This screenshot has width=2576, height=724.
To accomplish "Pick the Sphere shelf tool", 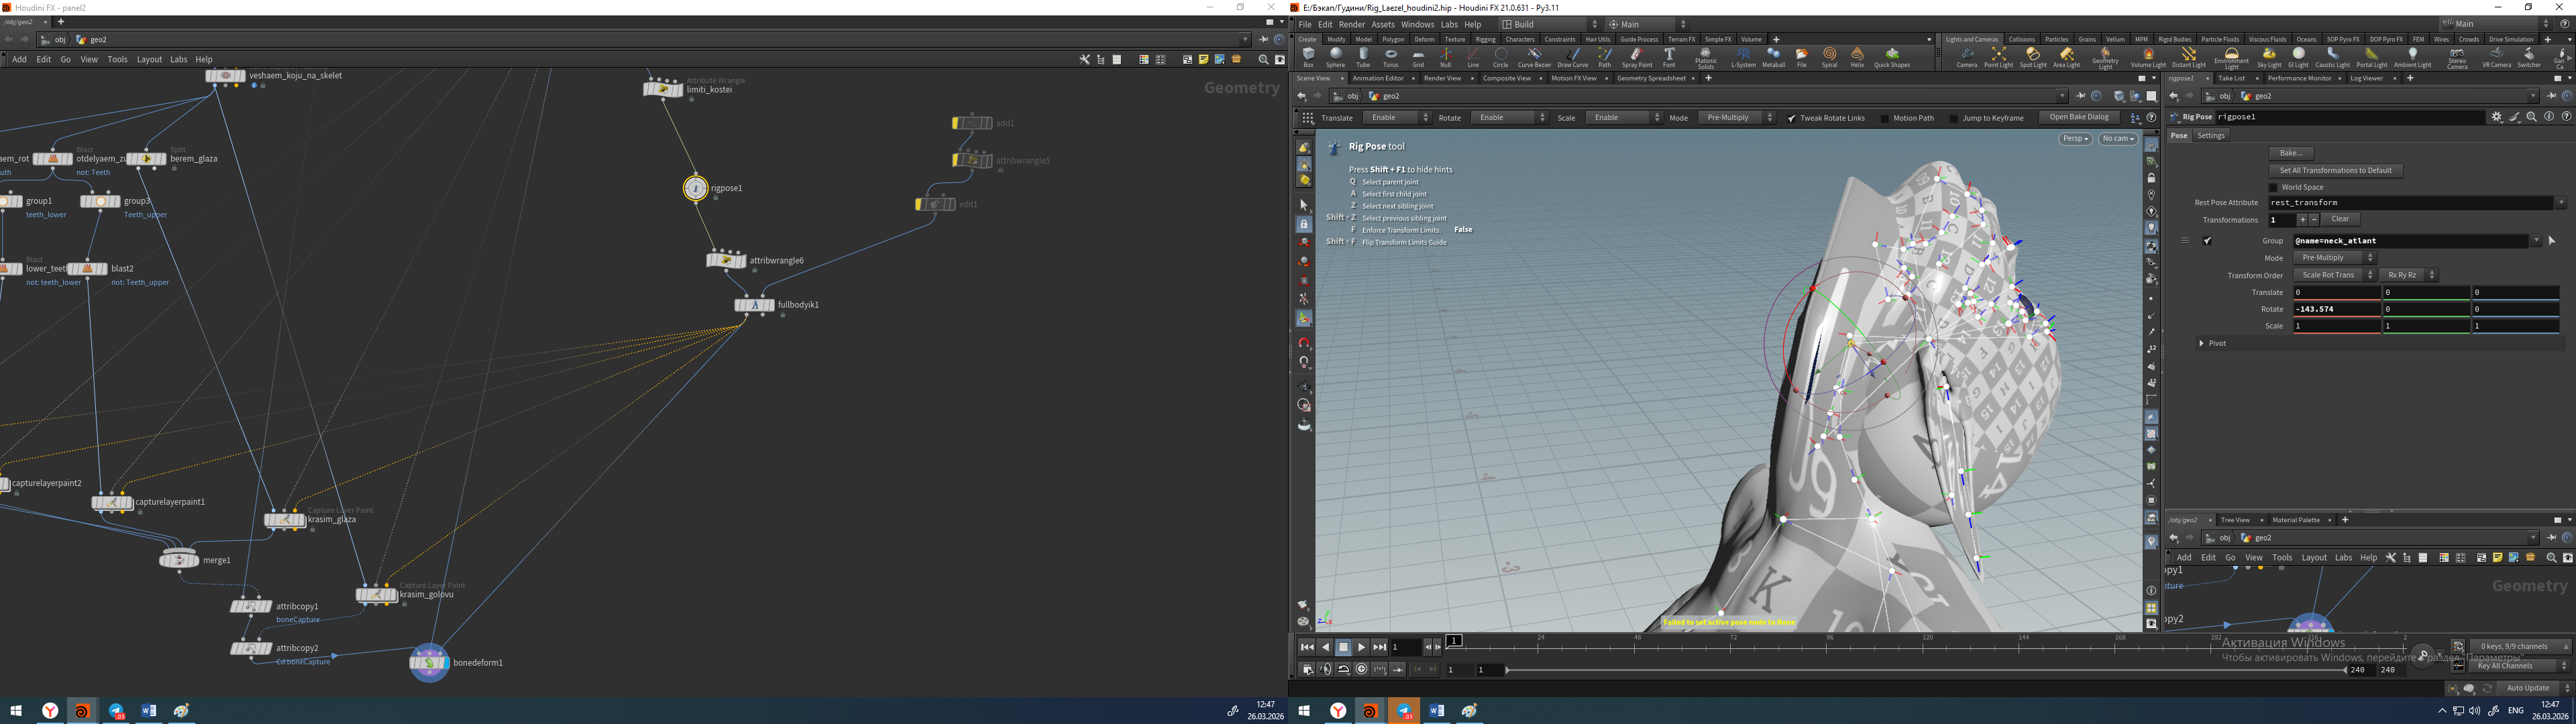I will click(x=1336, y=58).
